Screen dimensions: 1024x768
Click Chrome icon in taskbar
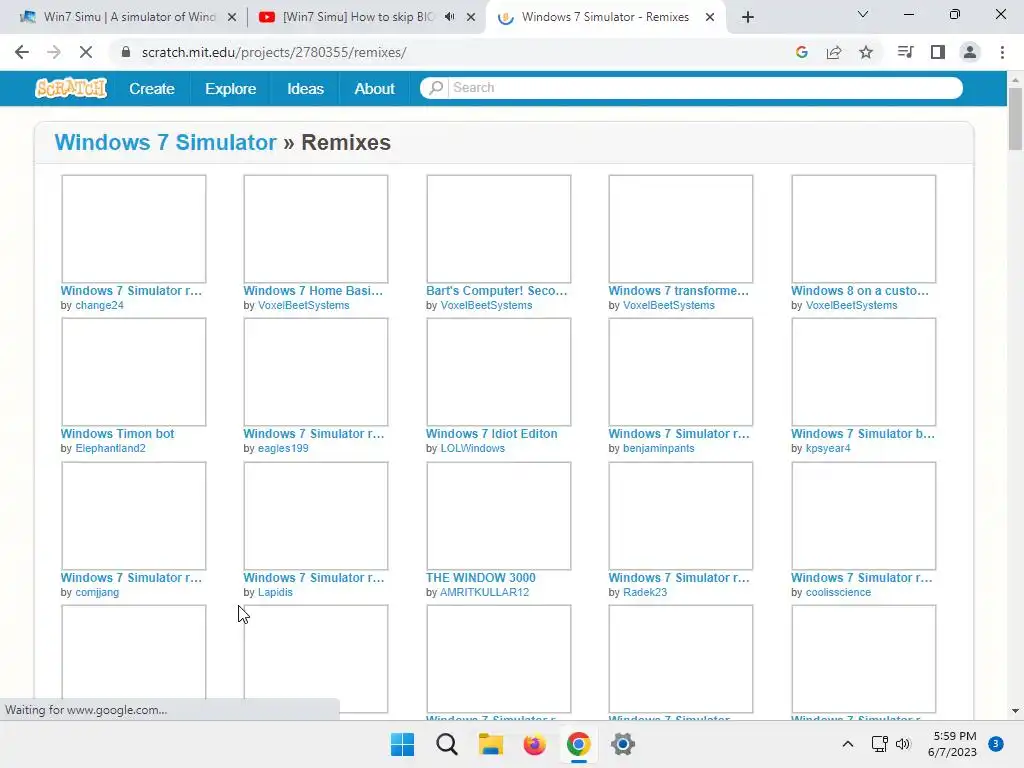pyautogui.click(x=579, y=744)
